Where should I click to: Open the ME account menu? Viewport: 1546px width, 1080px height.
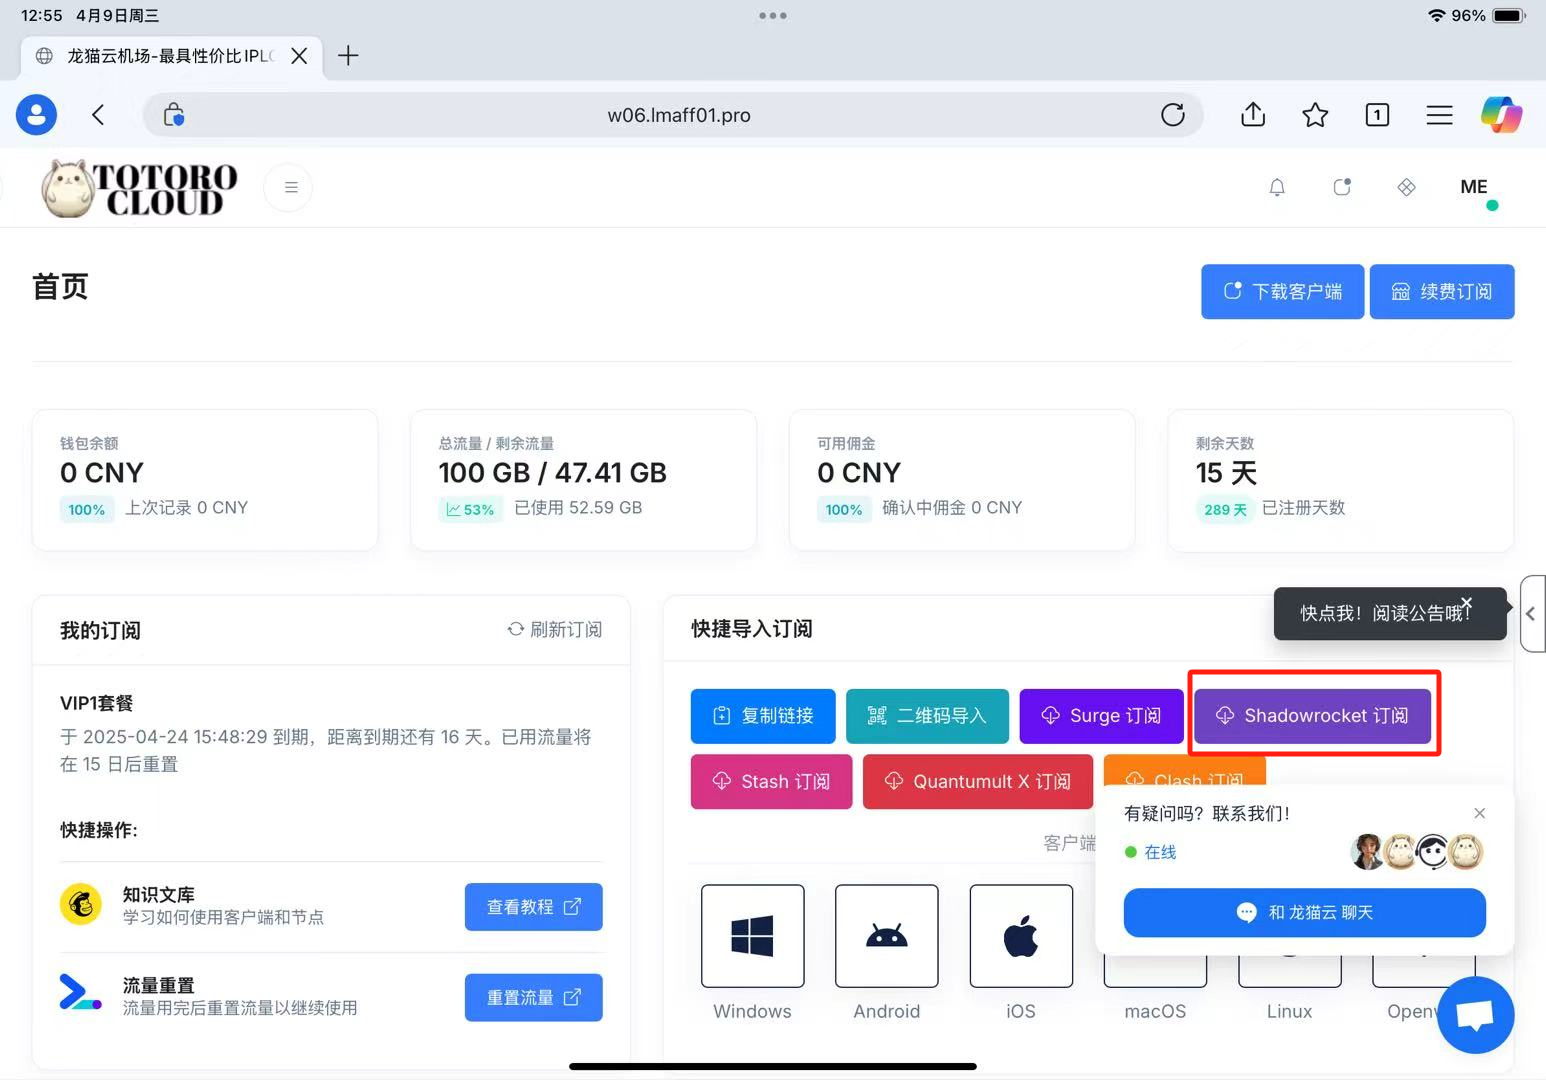(1473, 187)
